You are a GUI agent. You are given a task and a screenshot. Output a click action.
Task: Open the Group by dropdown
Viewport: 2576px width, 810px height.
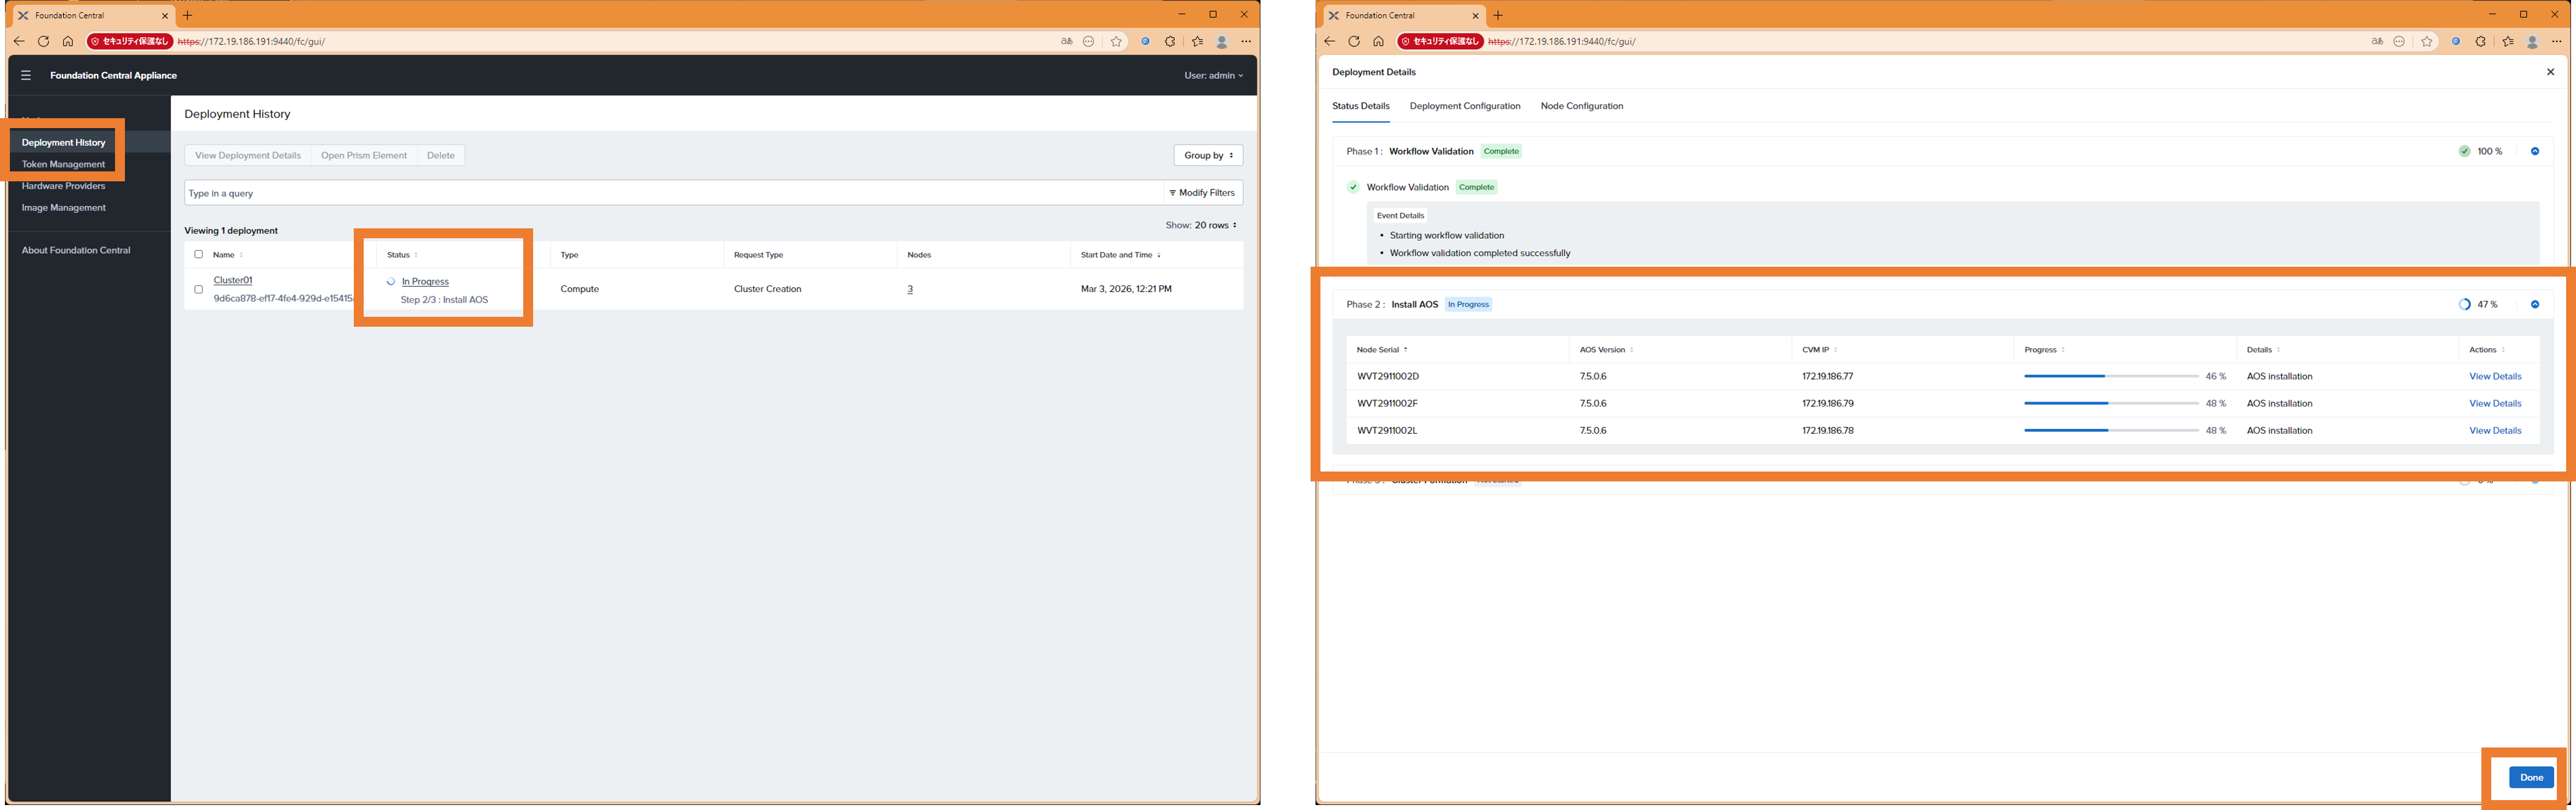pos(1207,155)
